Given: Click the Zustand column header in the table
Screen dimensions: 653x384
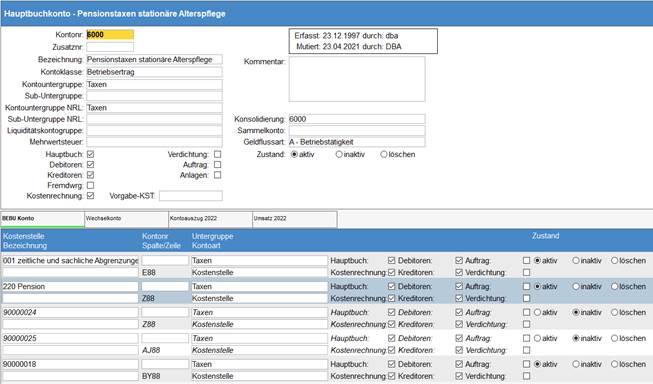Looking at the screenshot, I should pos(545,236).
